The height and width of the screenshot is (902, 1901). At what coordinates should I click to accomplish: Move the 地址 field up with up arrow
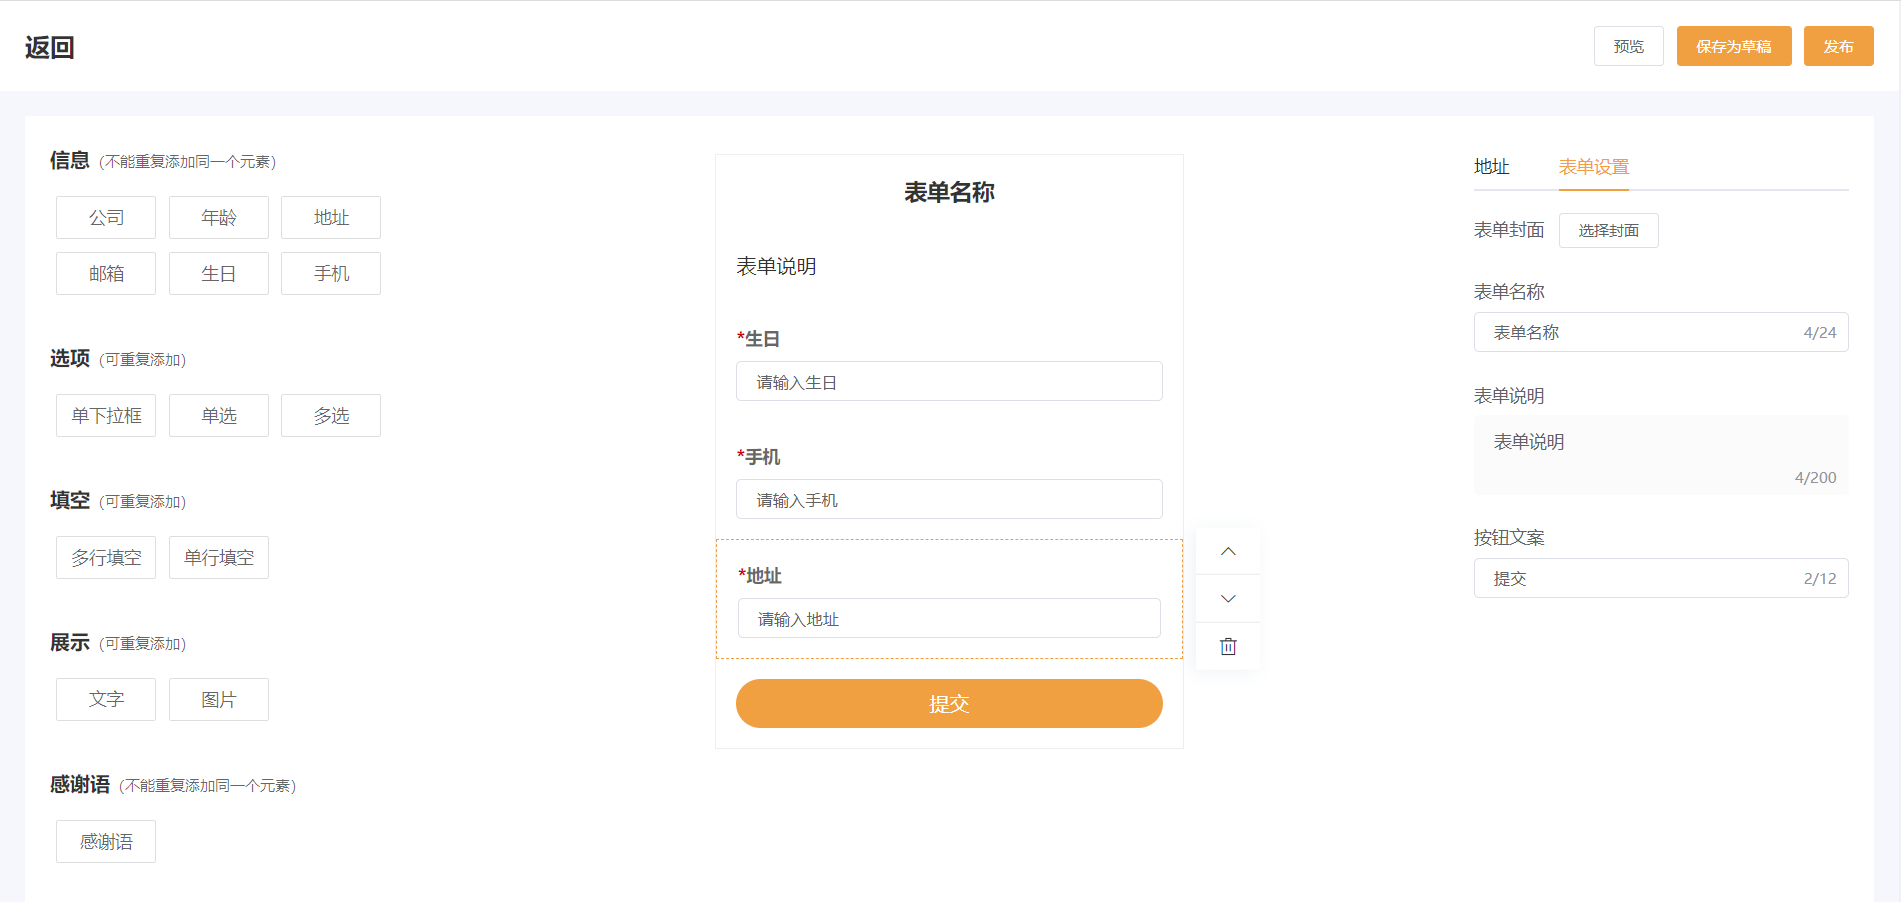click(x=1227, y=551)
